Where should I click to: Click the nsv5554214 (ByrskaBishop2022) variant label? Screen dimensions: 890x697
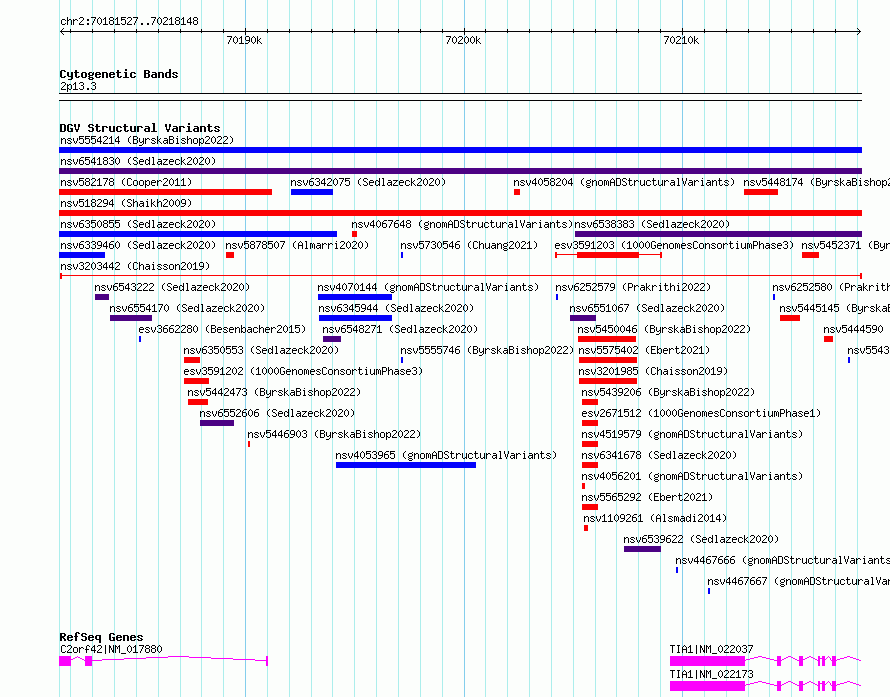tap(147, 140)
